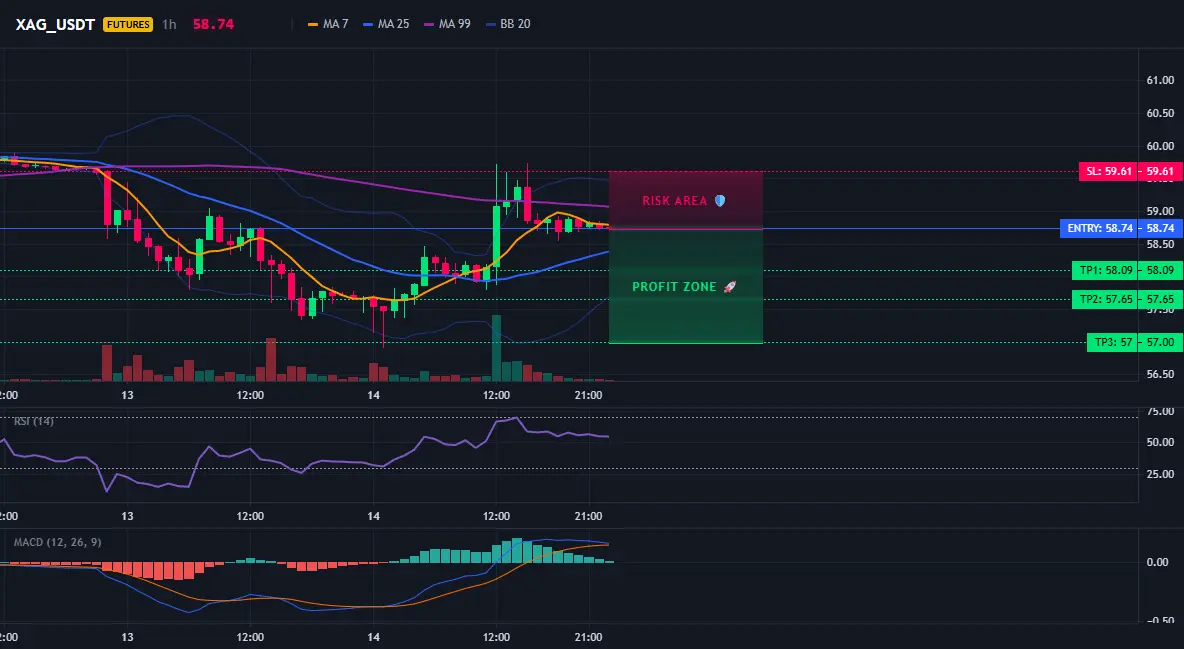
Task: Click the 21:00 time label under RSI panel
Action: [x=588, y=516]
